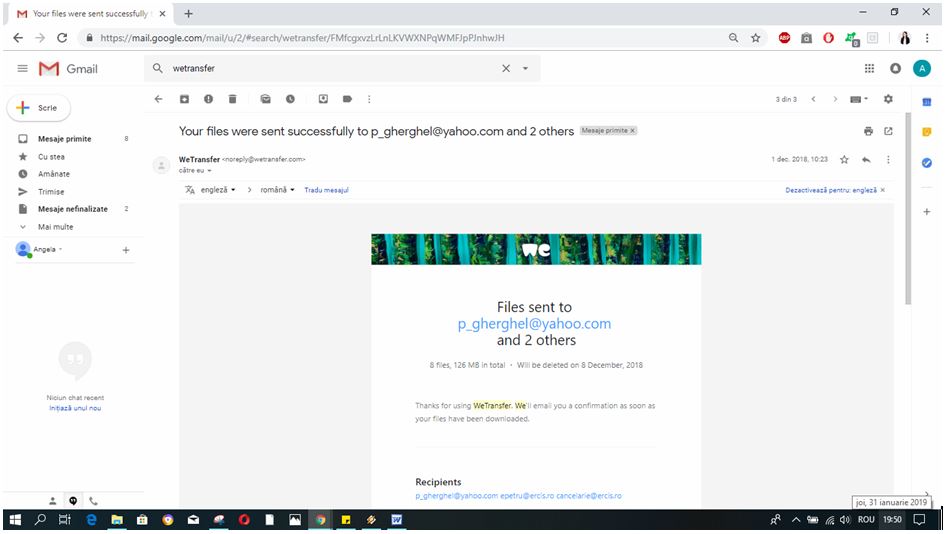Print the email conversation
This screenshot has width=945, height=534.
pyautogui.click(x=868, y=131)
